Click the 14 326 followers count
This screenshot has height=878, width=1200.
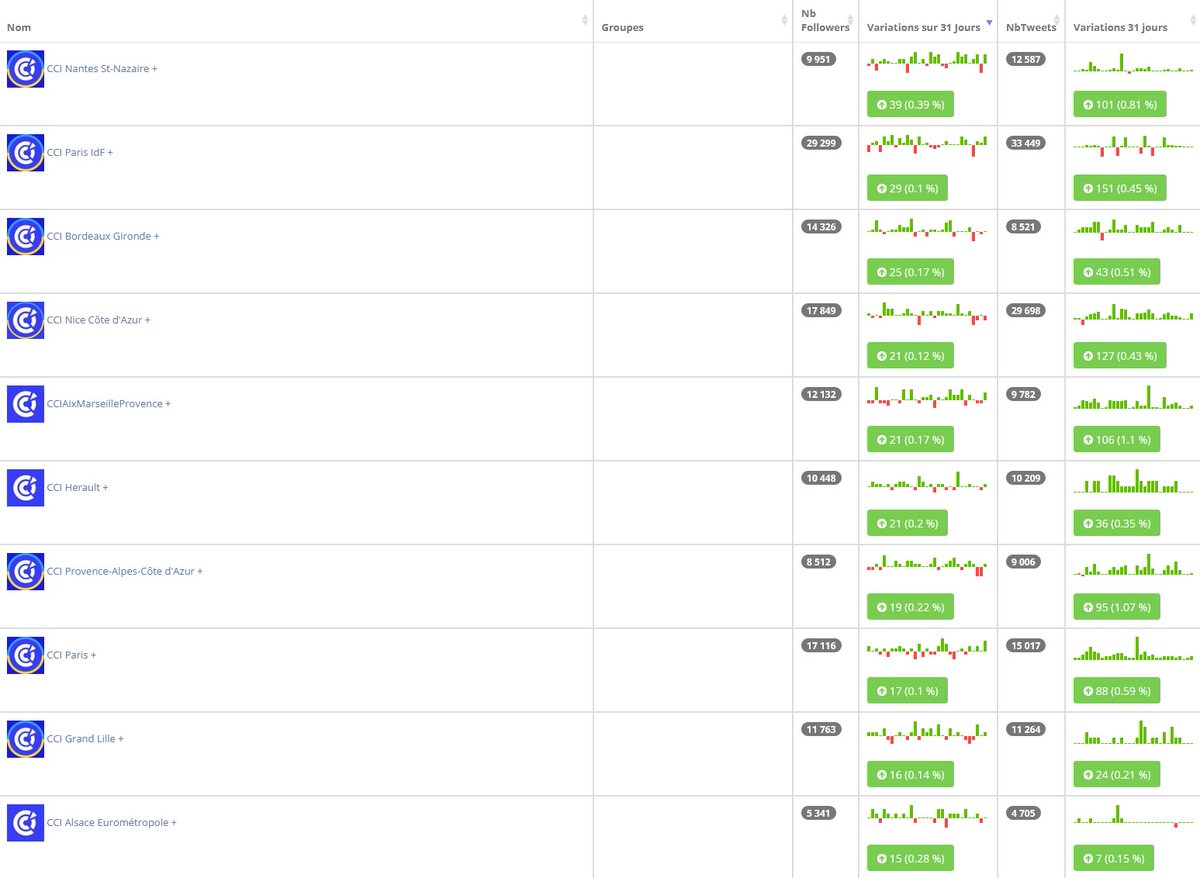[821, 227]
